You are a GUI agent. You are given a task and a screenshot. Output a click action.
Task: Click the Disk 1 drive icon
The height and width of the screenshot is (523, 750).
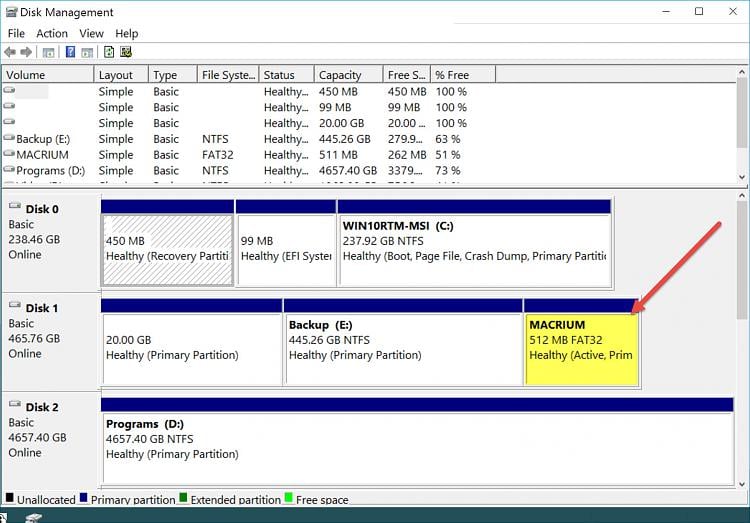[15, 305]
